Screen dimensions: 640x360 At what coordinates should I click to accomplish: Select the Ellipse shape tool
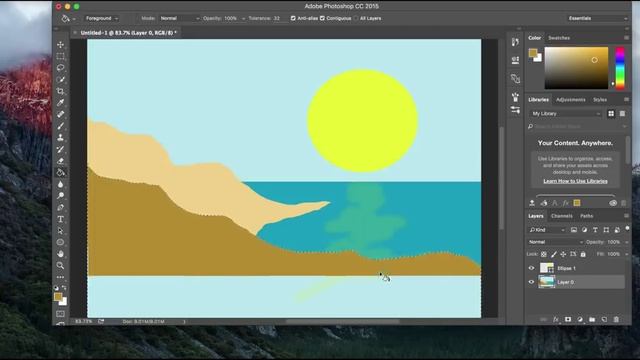[60, 242]
